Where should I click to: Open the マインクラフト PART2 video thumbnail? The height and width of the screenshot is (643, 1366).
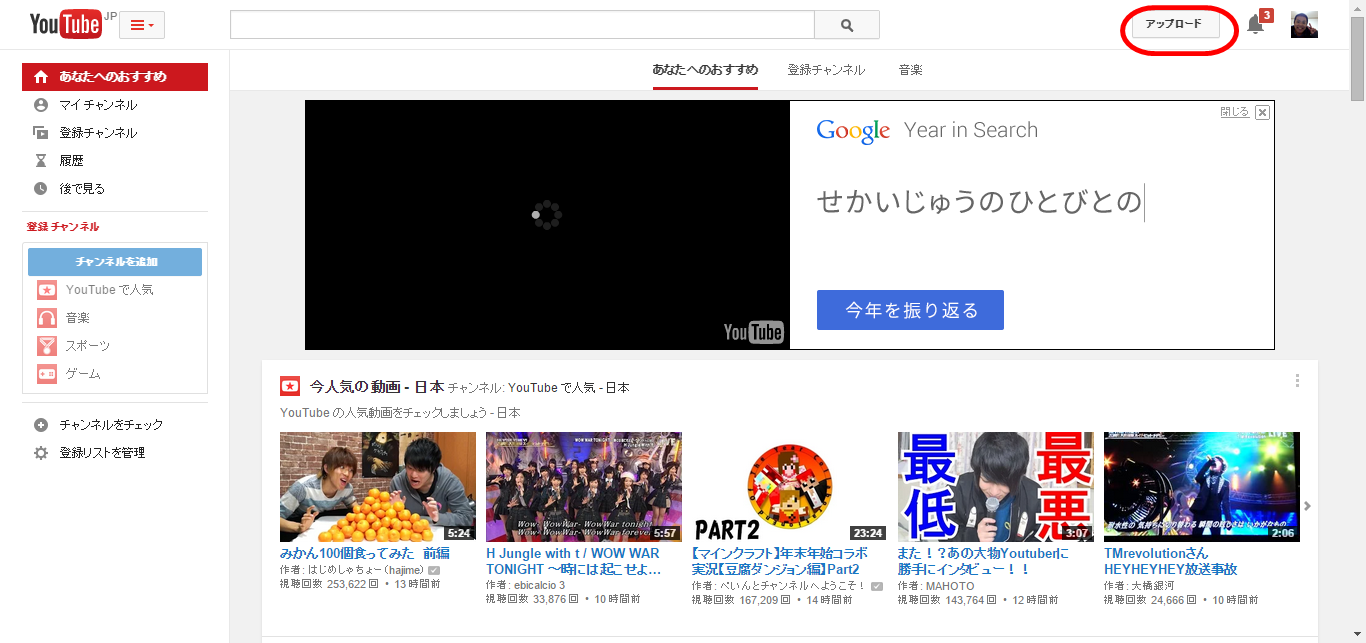[x=790, y=487]
